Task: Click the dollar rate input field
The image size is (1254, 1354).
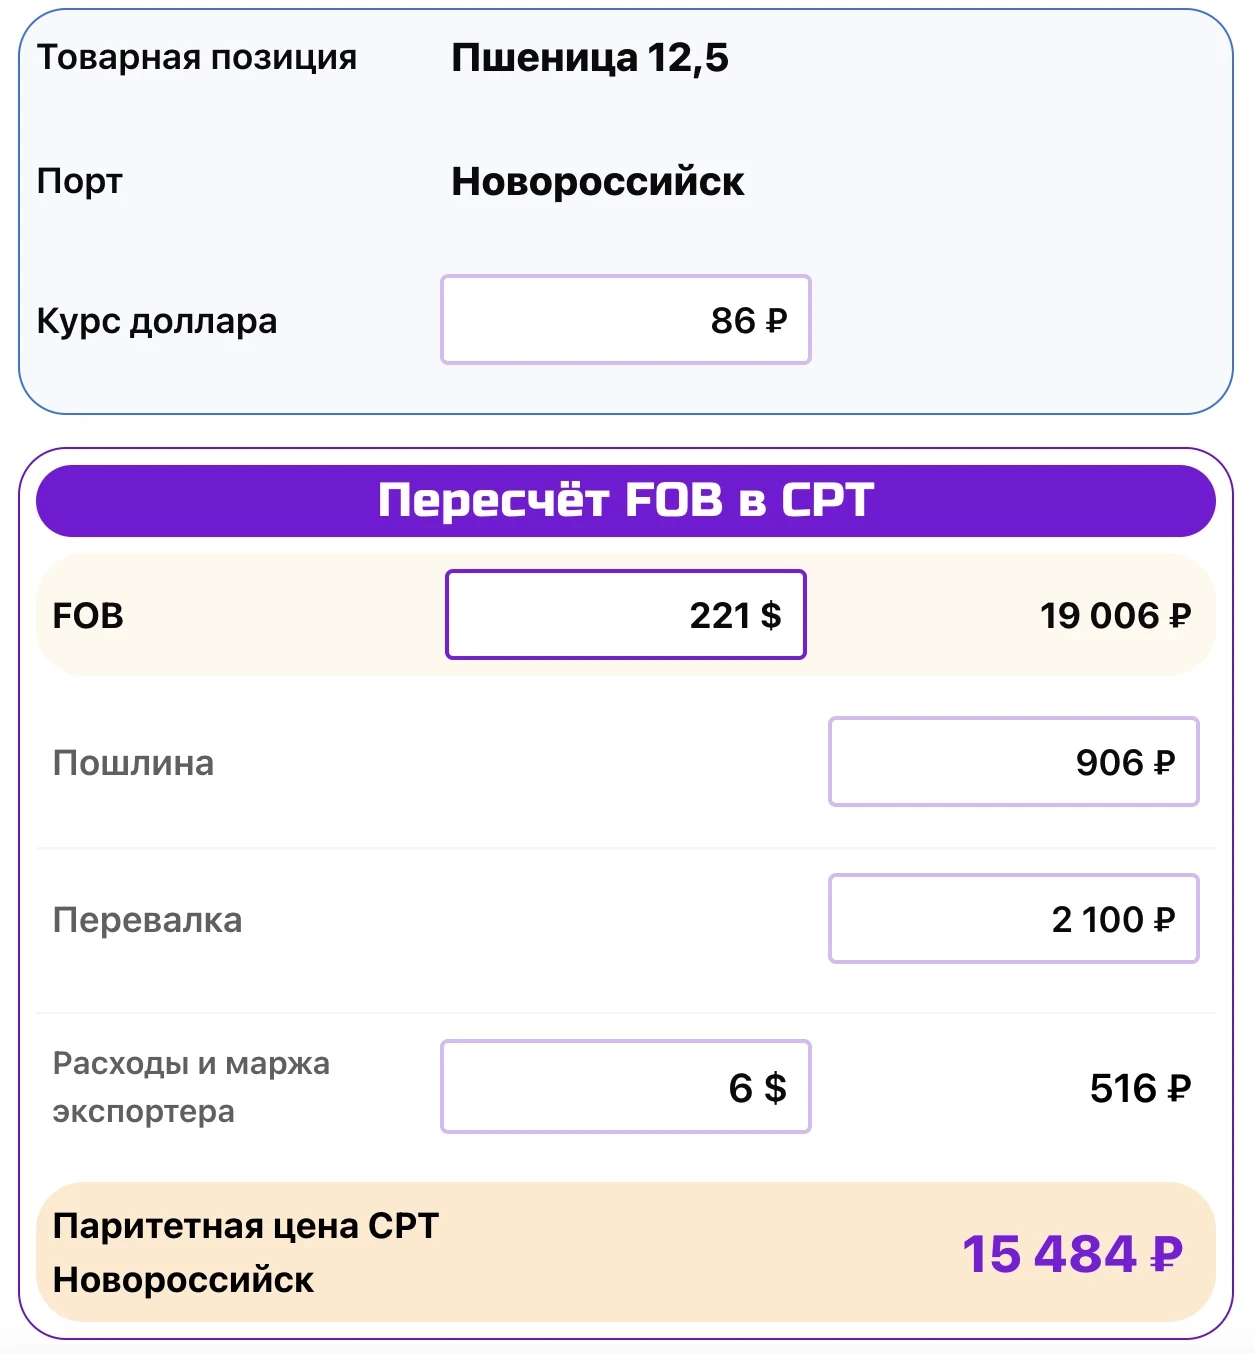Action: pos(625,320)
